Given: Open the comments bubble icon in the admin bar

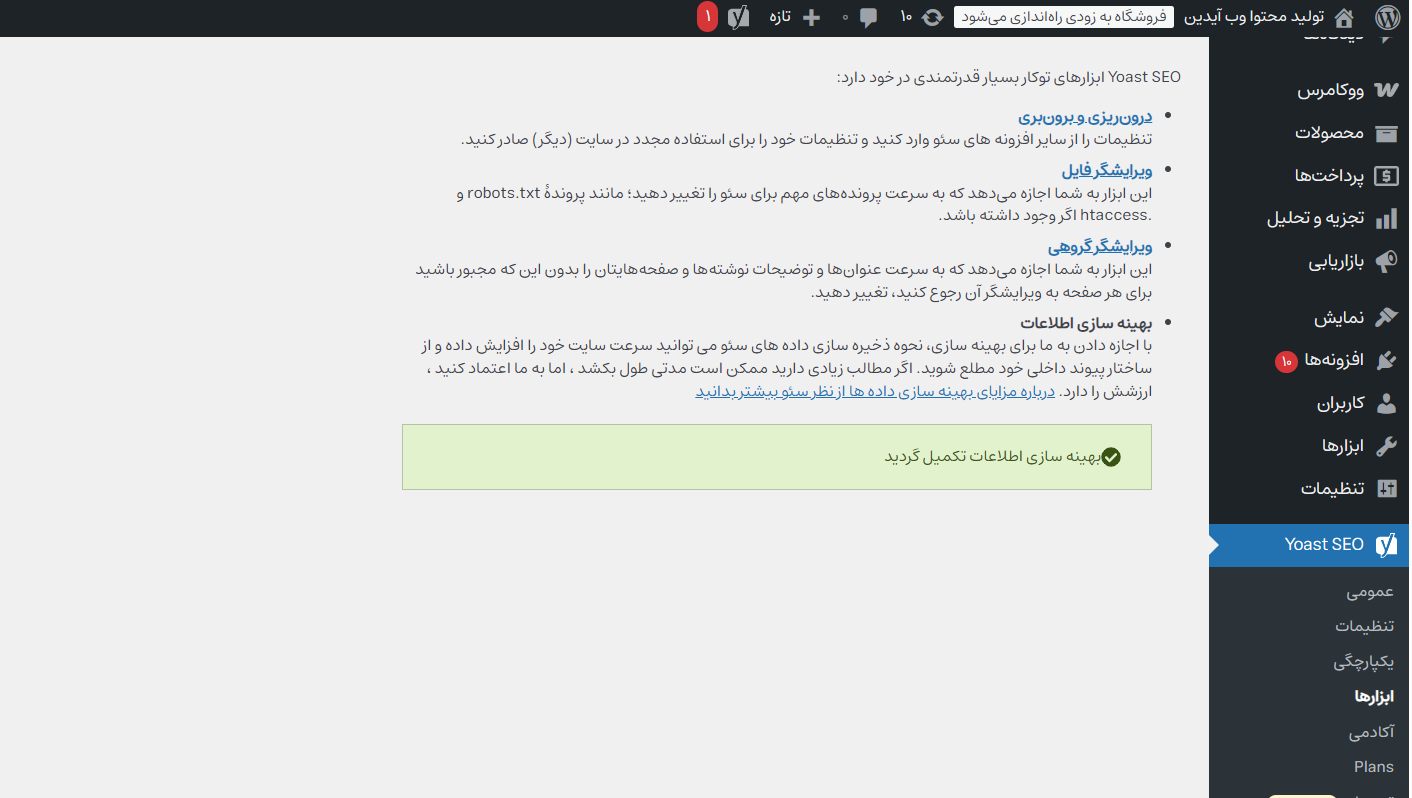Looking at the screenshot, I should 868,17.
